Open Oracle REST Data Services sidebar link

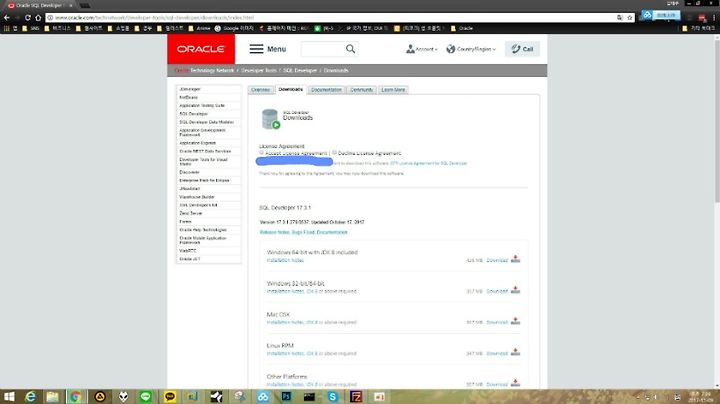coord(205,151)
